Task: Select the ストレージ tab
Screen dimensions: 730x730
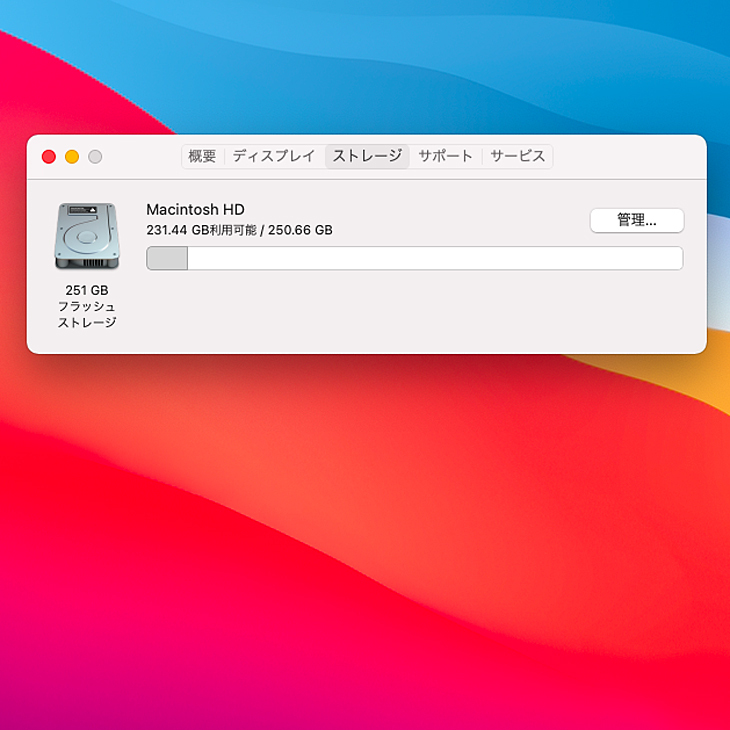Action: point(367,156)
